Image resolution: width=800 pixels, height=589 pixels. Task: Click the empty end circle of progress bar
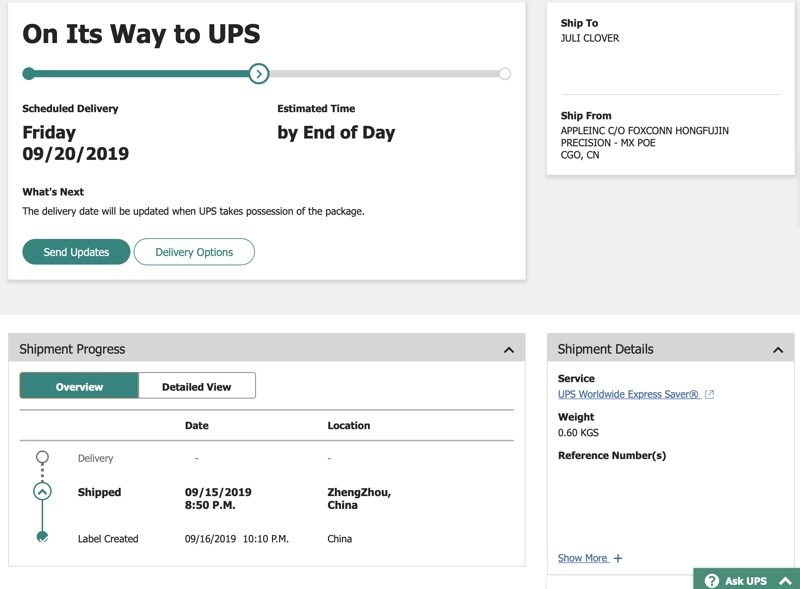pos(504,73)
